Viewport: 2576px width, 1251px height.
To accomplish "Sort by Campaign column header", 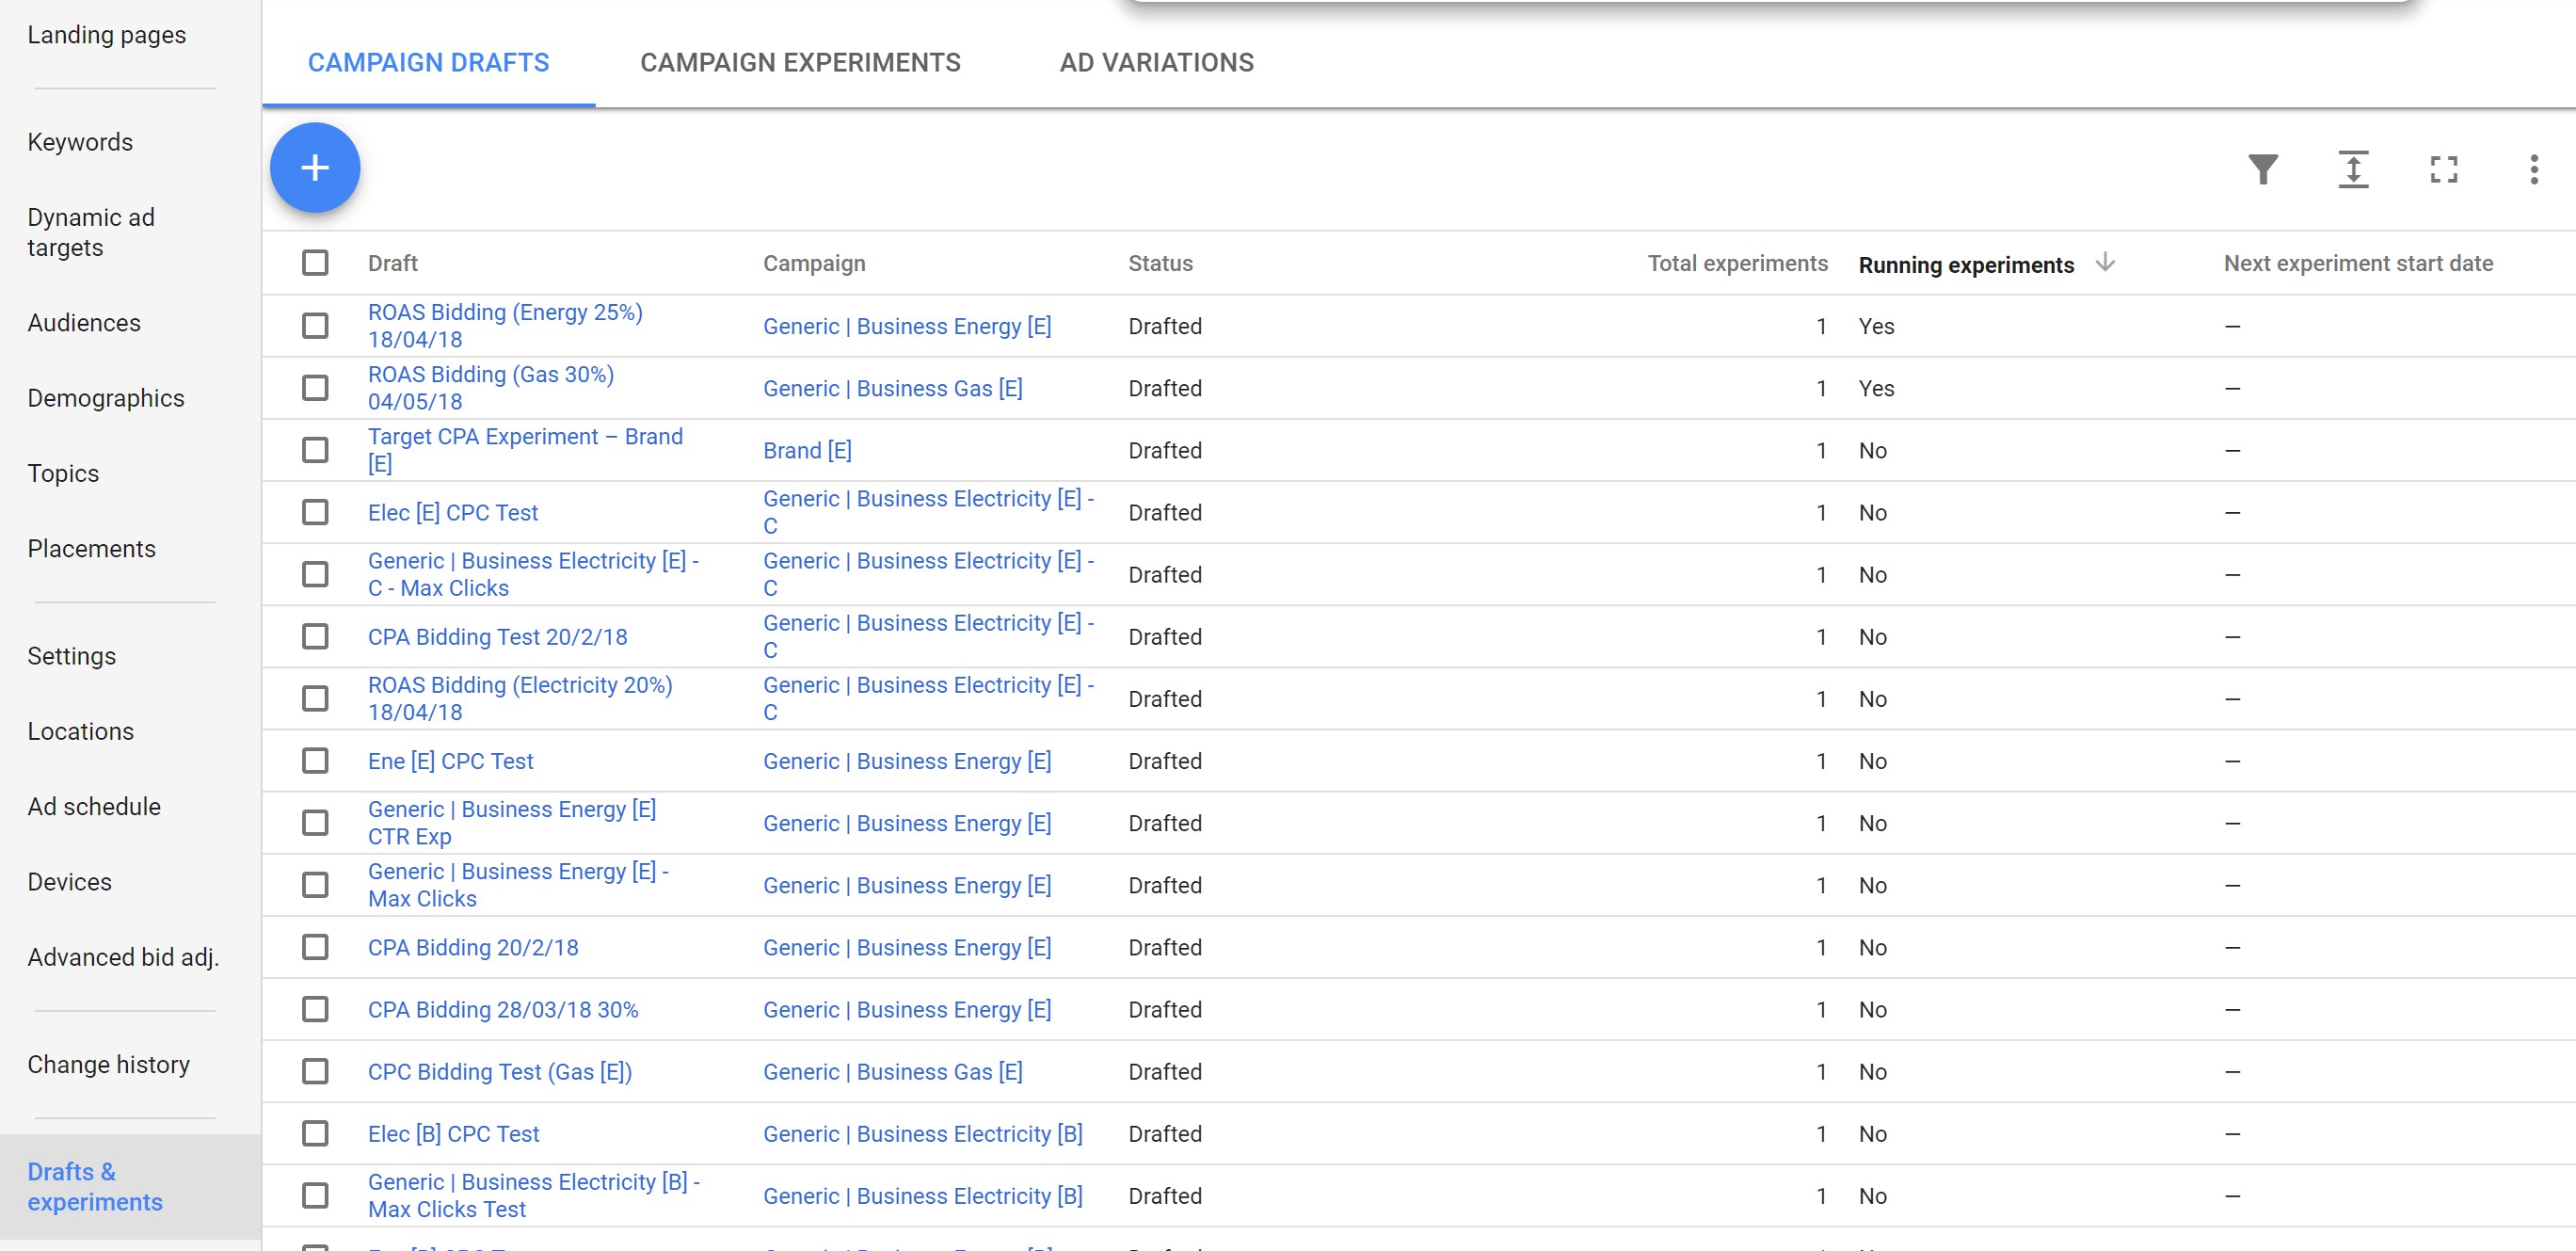I will [814, 263].
